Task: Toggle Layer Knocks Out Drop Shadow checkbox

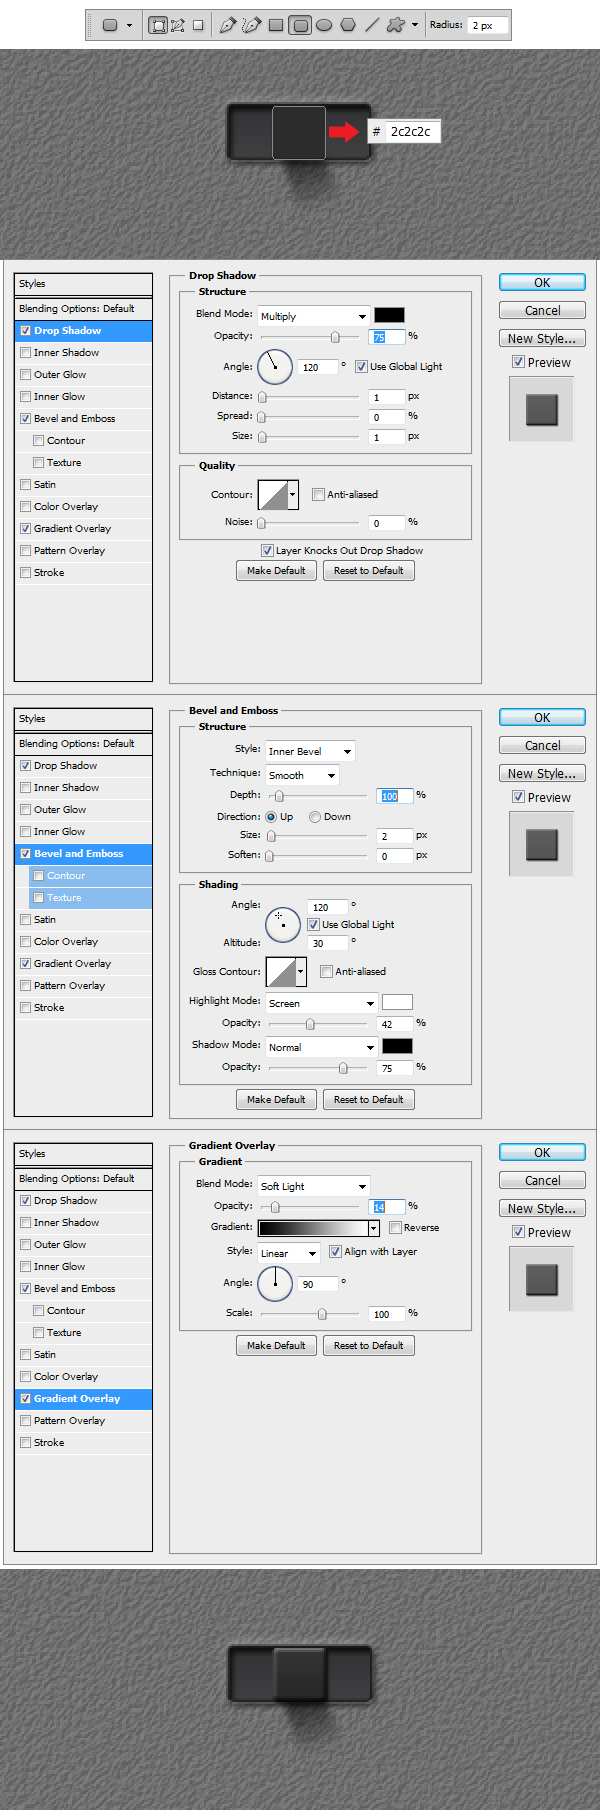Action: [x=267, y=551]
